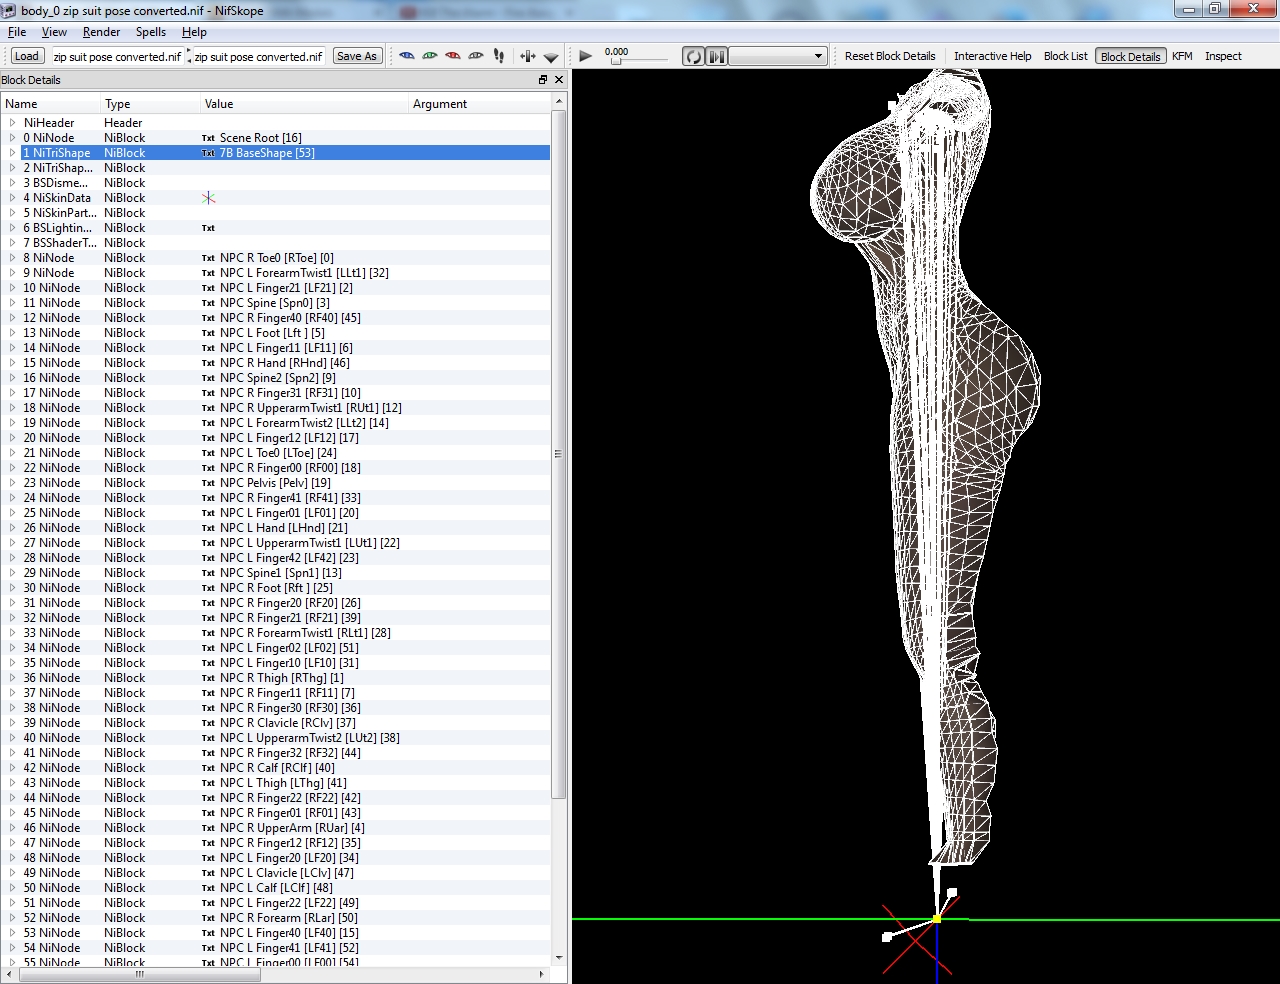Toggle the Inspect panel

(x=1223, y=56)
